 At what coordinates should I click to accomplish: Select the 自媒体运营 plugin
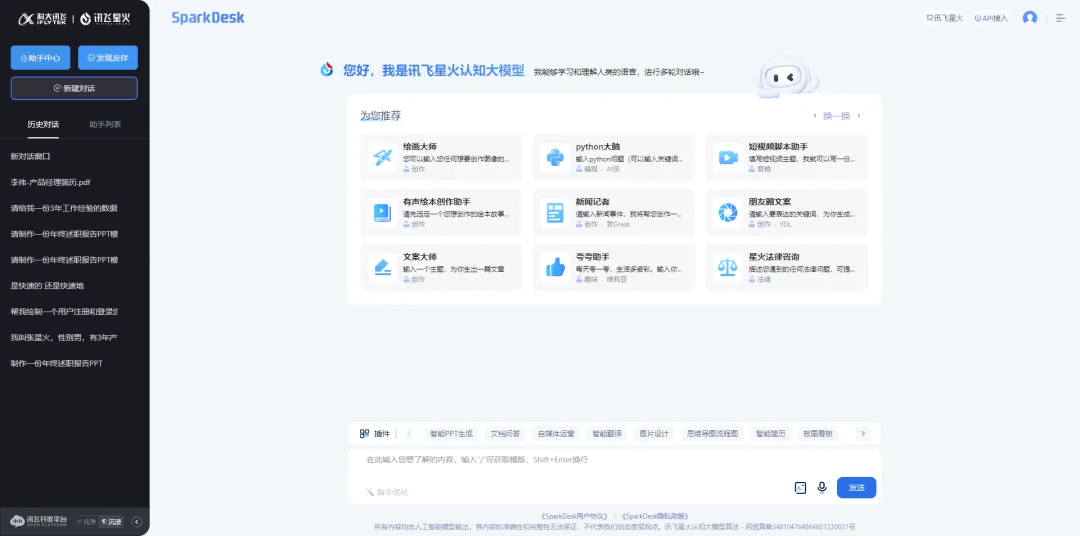click(x=555, y=434)
